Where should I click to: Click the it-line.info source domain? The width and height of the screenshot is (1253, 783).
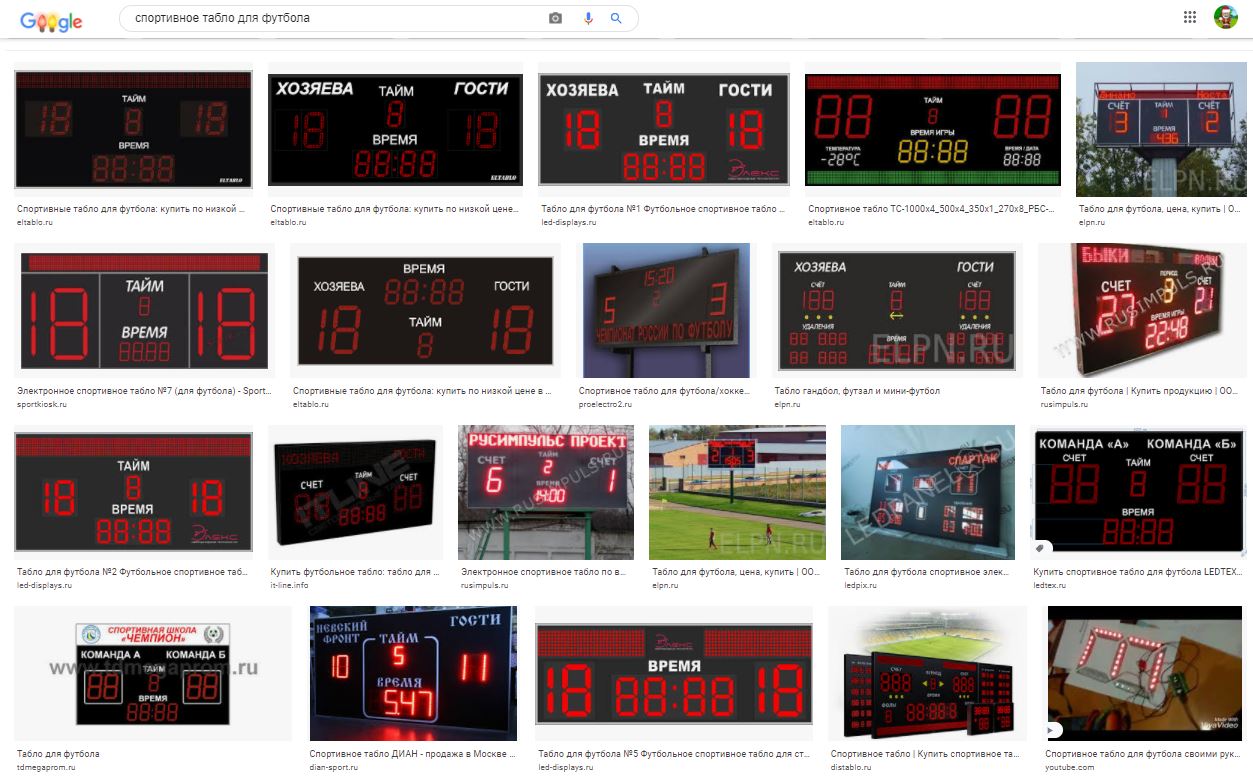pyautogui.click(x=290, y=586)
